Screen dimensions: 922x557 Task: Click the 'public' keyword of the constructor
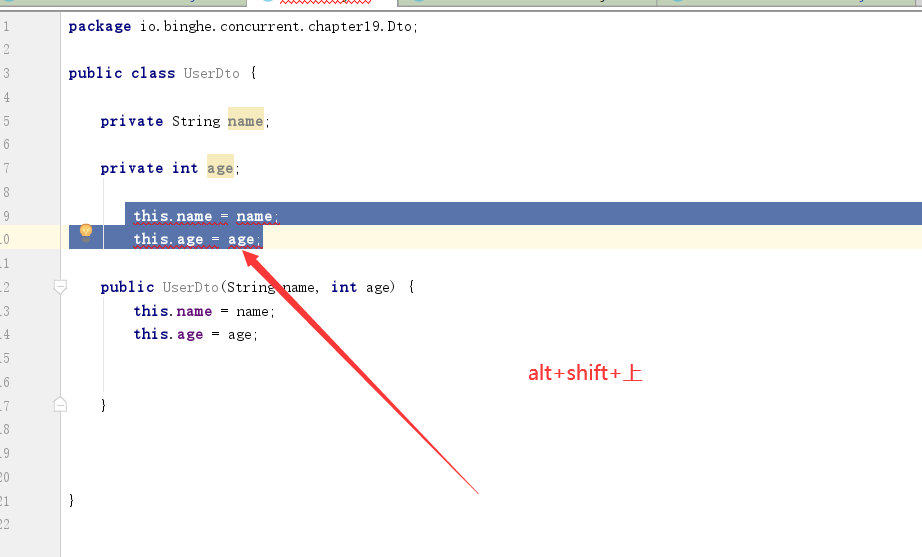point(127,287)
